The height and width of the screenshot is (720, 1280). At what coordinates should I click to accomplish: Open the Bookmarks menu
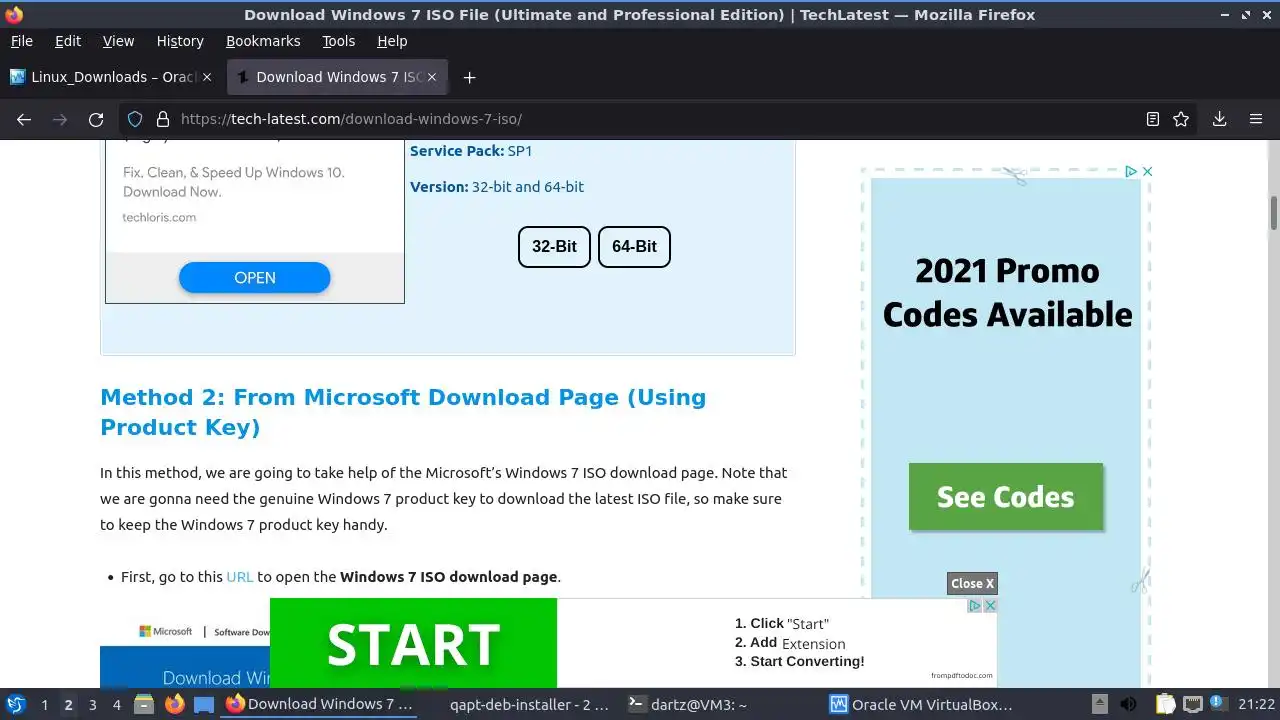[x=263, y=41]
